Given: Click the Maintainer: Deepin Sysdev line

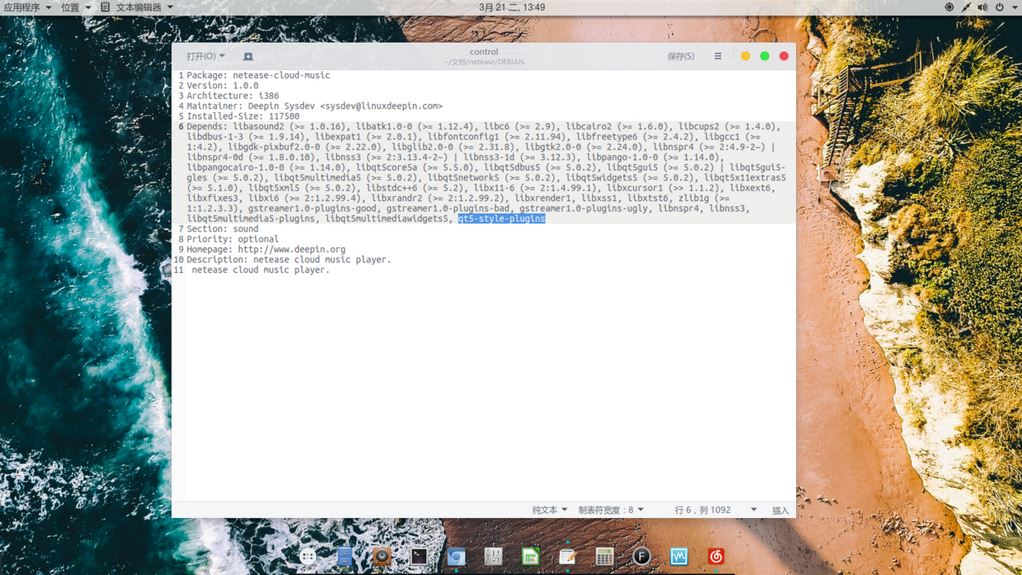Looking at the screenshot, I should (314, 106).
